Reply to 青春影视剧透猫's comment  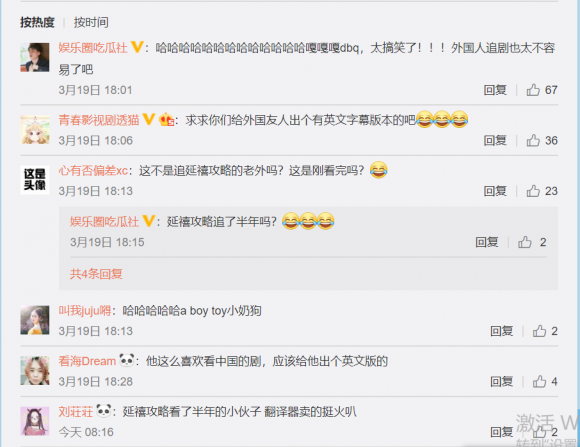point(495,140)
